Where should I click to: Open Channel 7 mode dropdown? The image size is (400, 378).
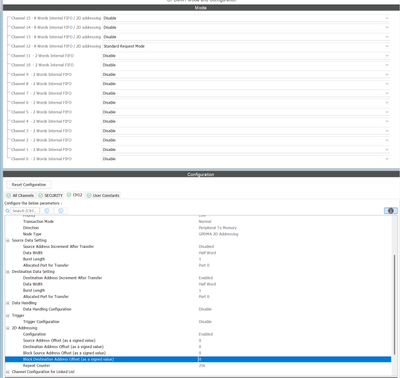tap(246, 93)
